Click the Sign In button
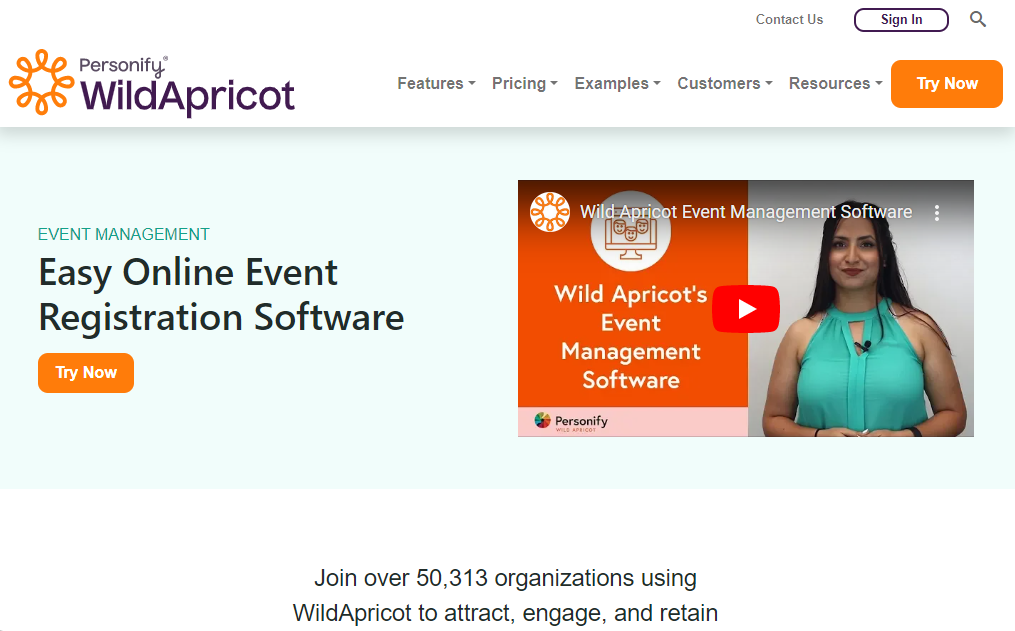 (901, 19)
